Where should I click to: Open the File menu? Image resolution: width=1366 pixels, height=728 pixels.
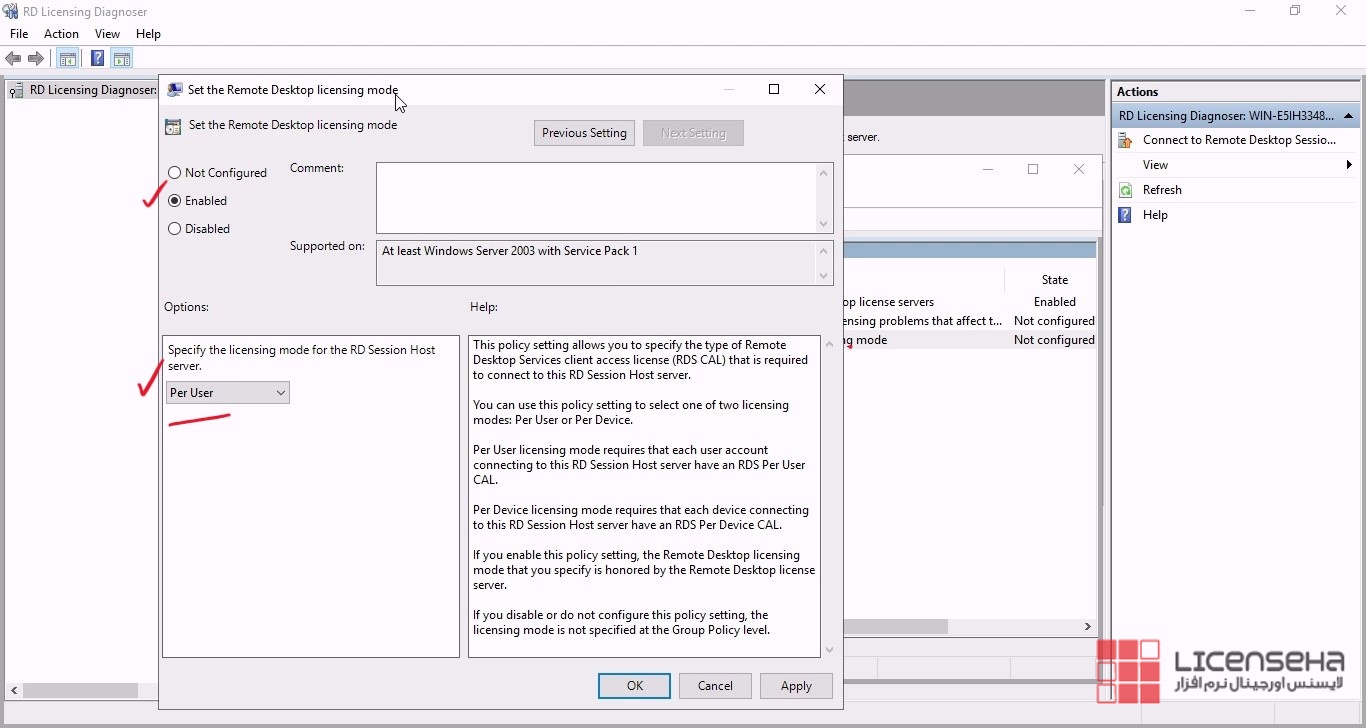coord(19,34)
